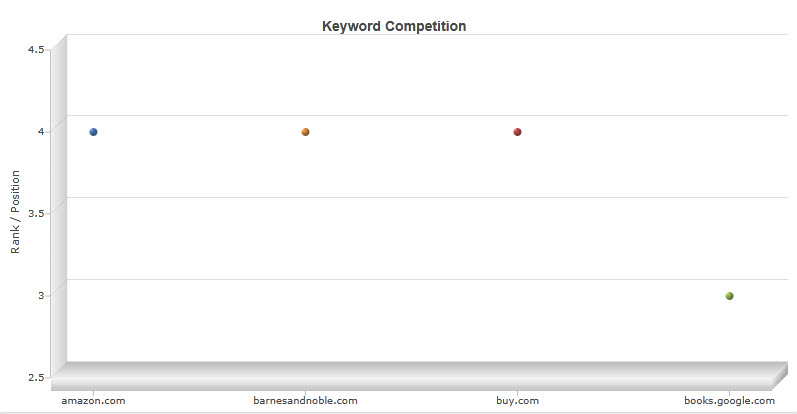Select the orange barnesandnoble.com data point
This screenshot has width=797, height=414.
pos(305,132)
